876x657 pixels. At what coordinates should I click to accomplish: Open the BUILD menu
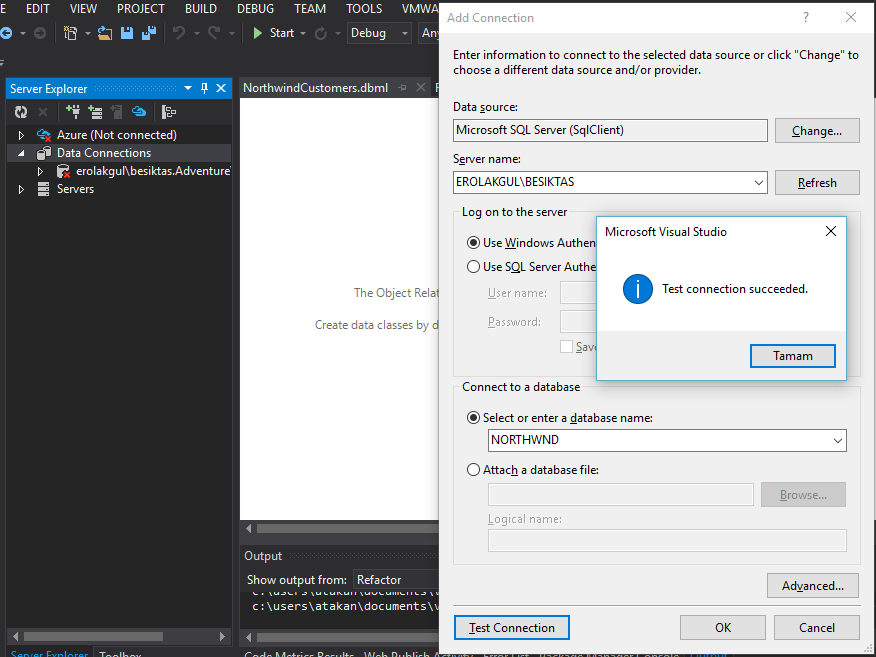201,9
